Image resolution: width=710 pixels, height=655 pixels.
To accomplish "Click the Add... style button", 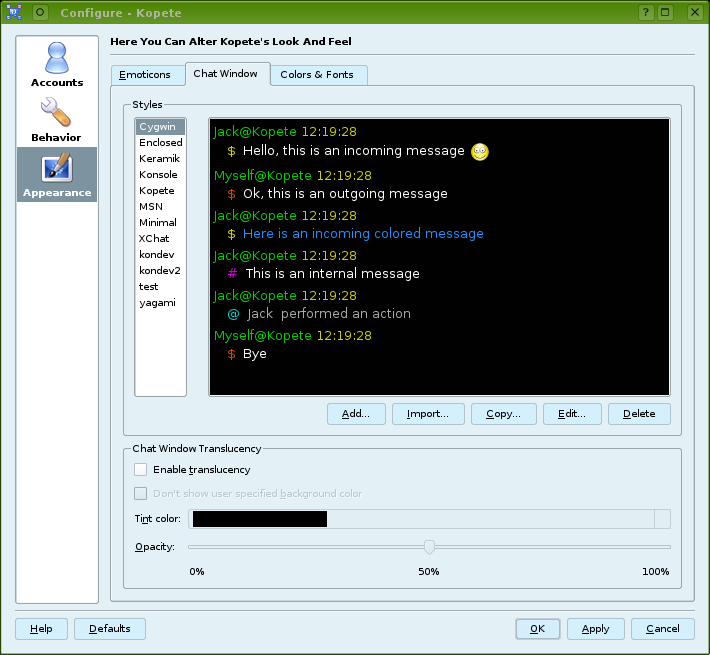I will [356, 414].
